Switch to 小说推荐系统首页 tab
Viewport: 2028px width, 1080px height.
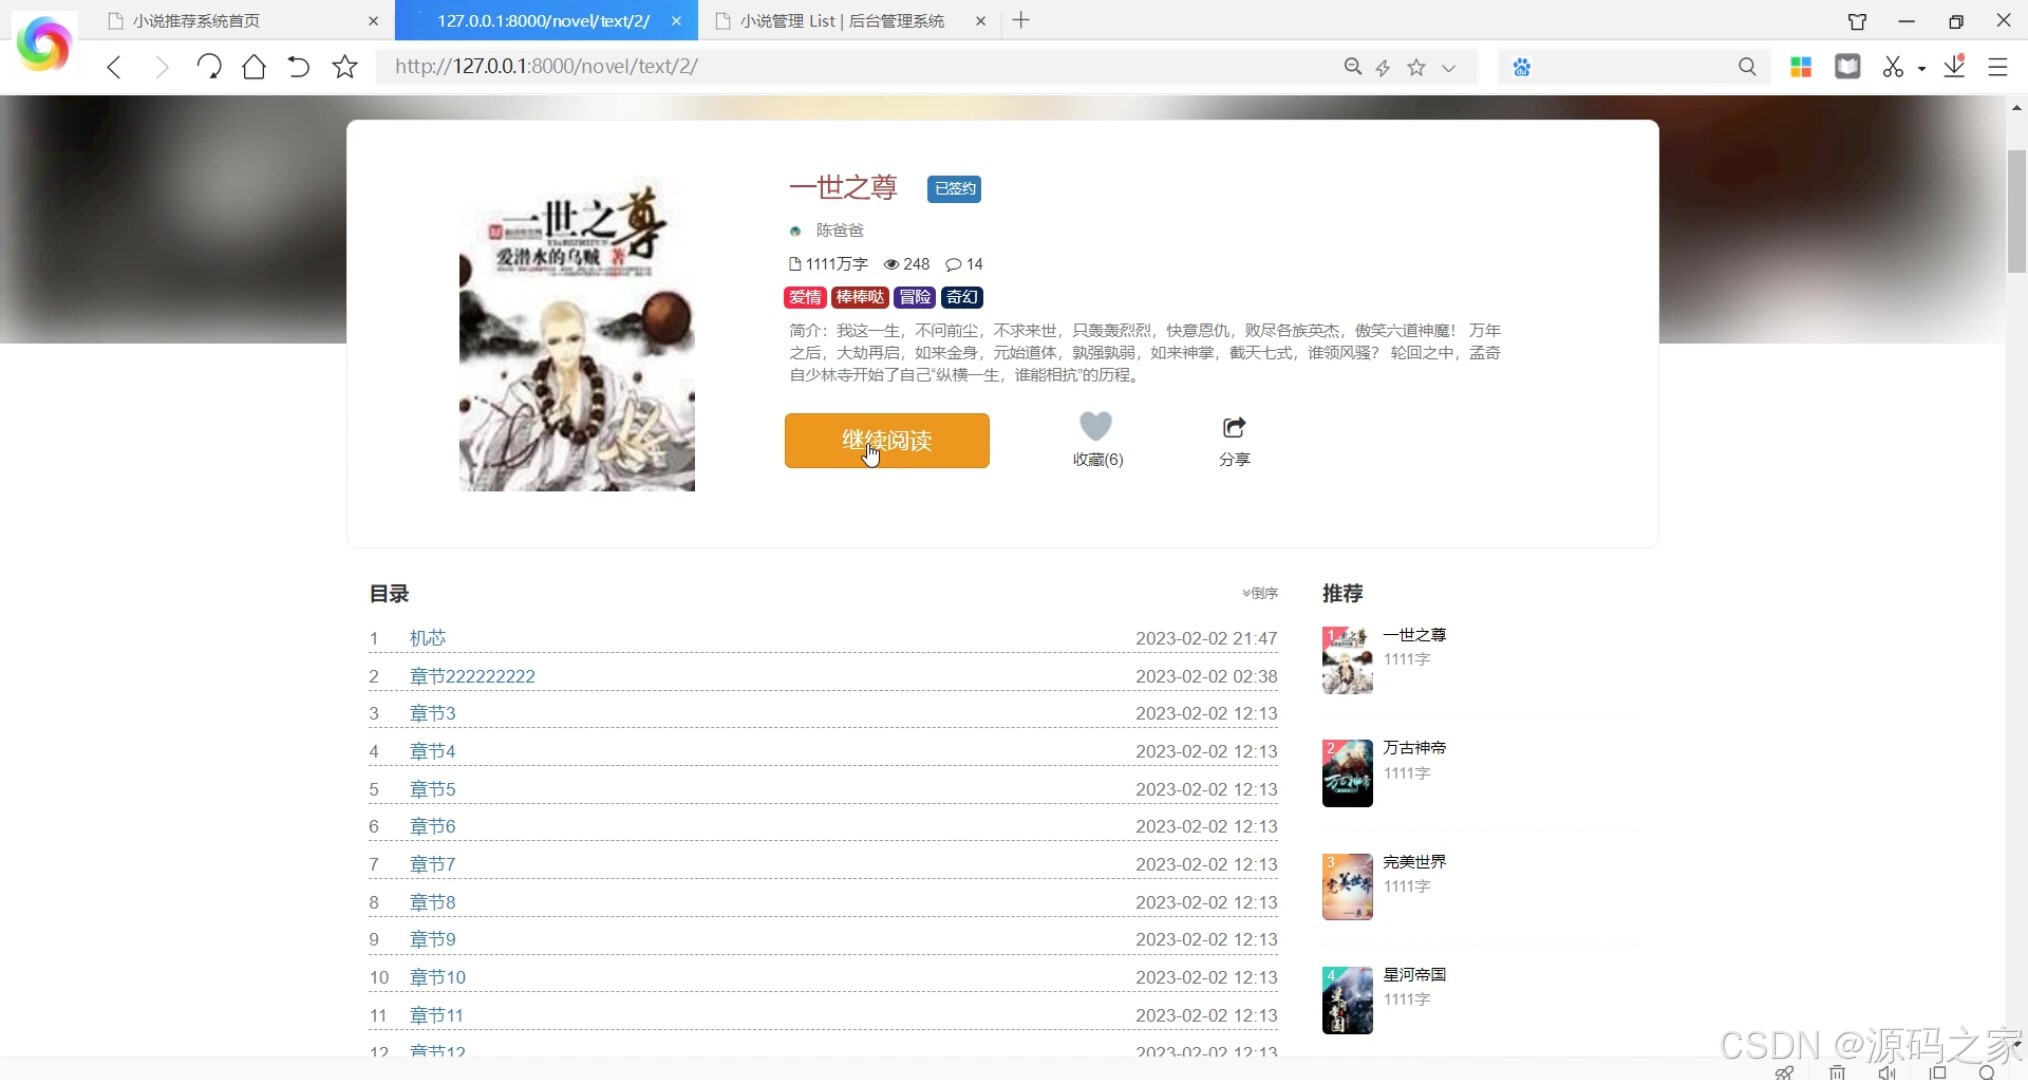point(197,20)
